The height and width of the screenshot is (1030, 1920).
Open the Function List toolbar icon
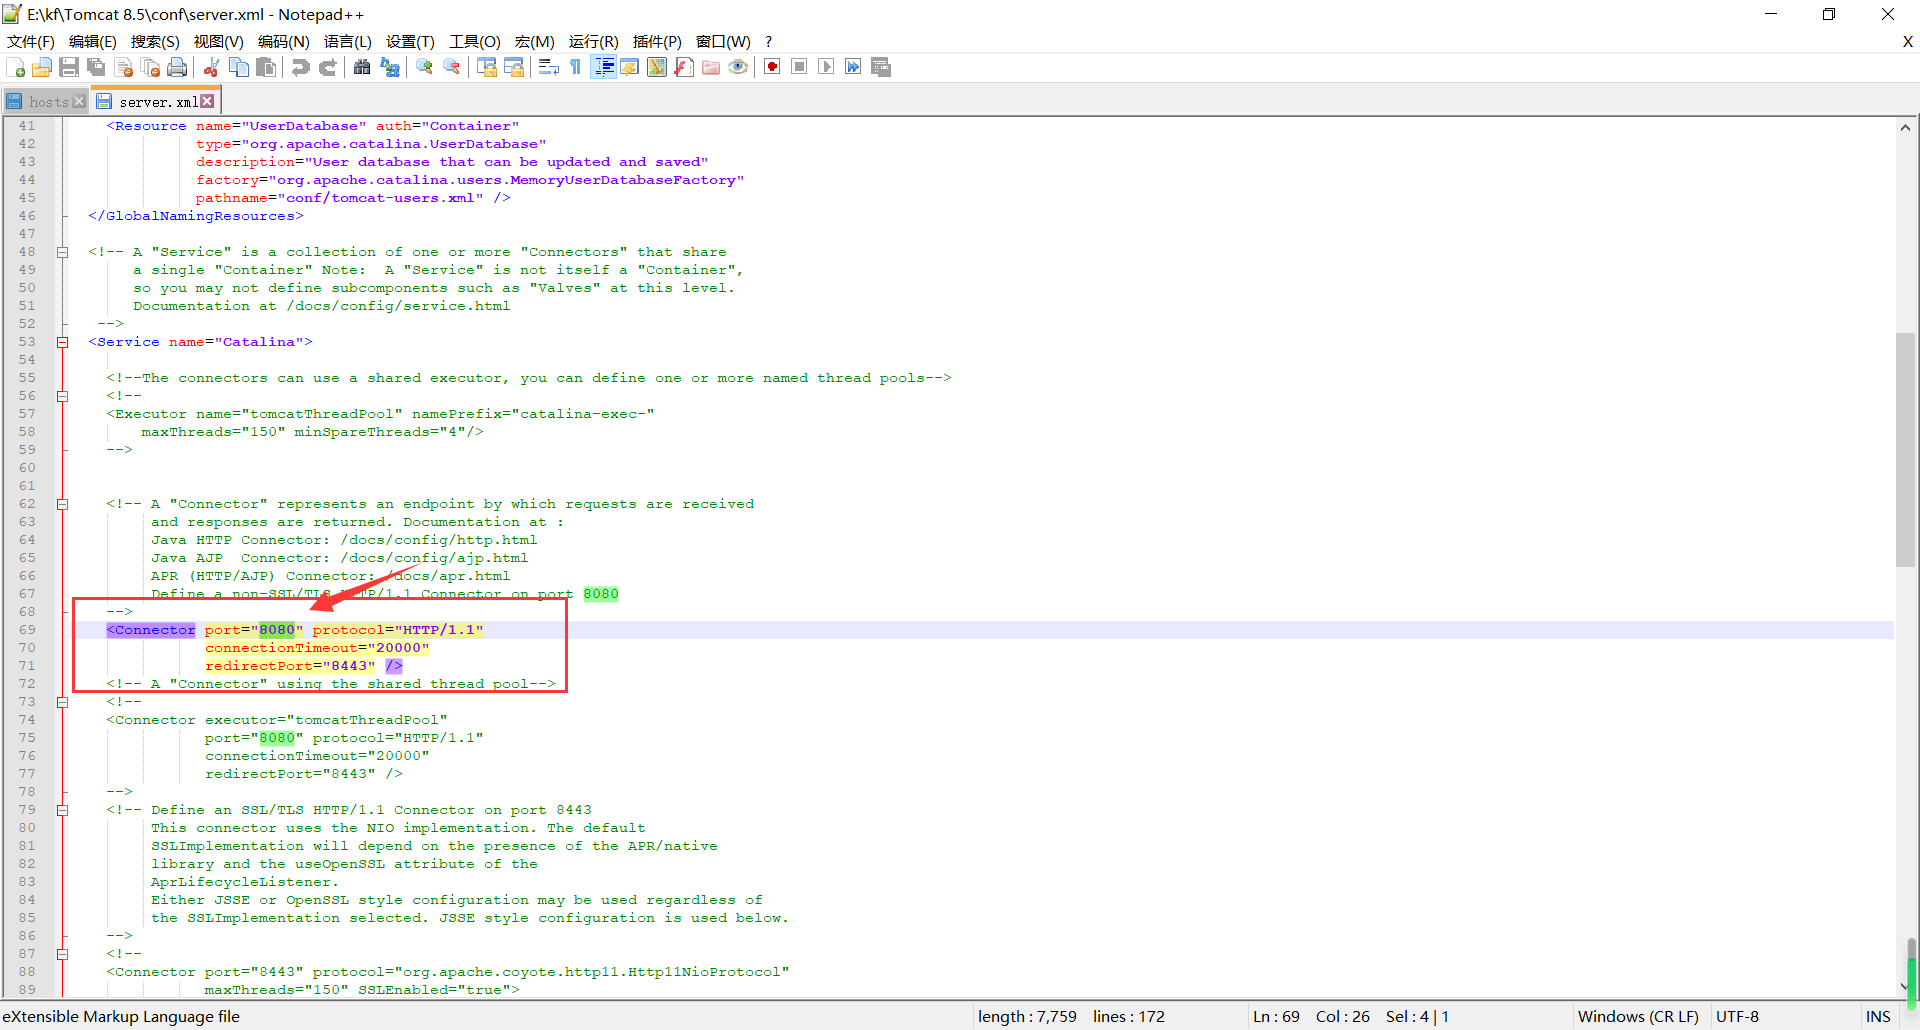(684, 67)
